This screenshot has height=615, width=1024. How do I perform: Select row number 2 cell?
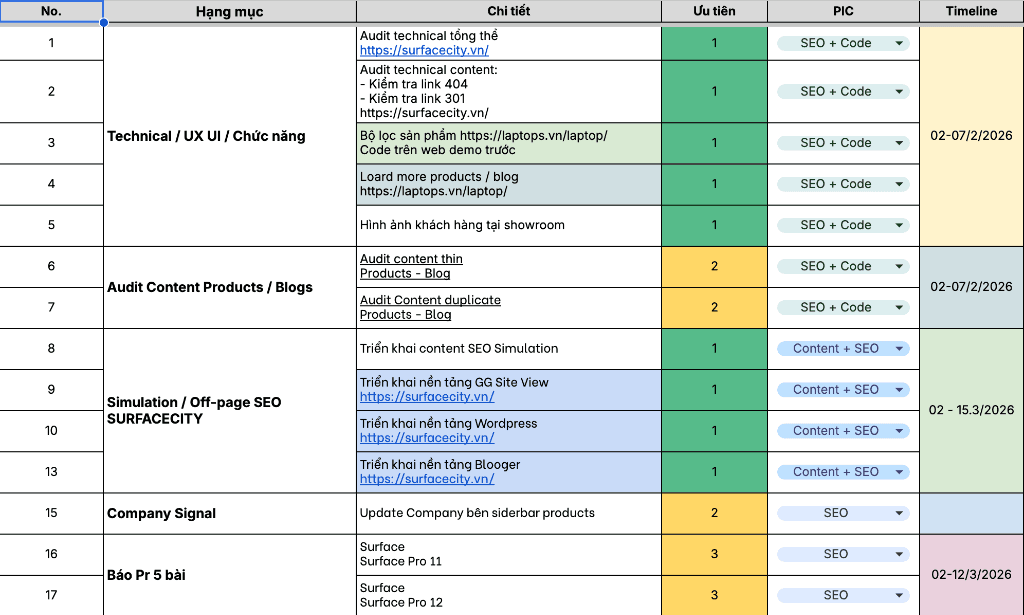(x=52, y=91)
